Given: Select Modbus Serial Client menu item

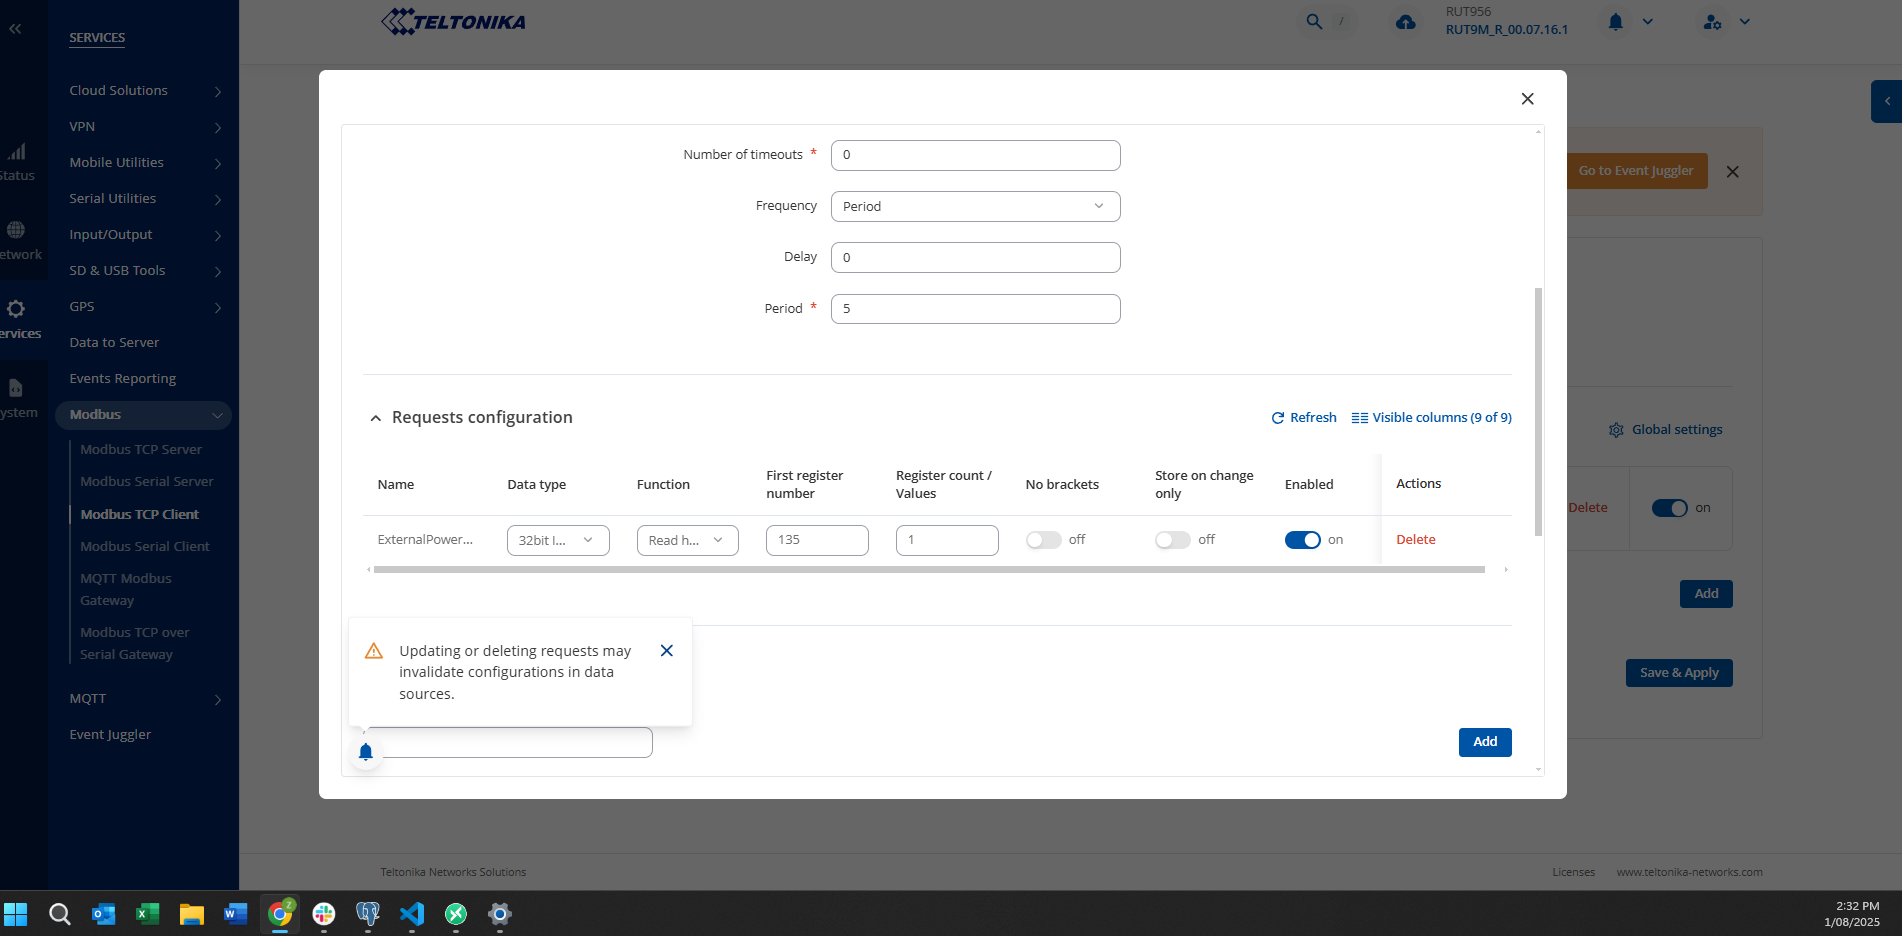Looking at the screenshot, I should (x=145, y=547).
